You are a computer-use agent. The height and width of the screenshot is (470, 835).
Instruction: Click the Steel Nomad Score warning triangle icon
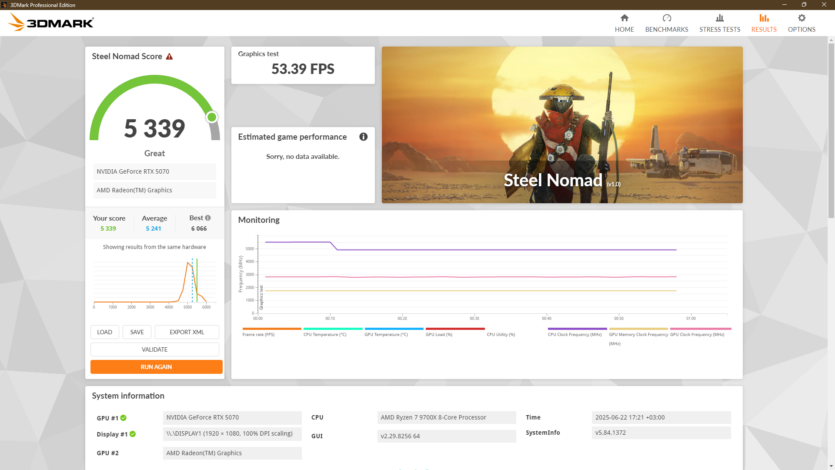169,56
